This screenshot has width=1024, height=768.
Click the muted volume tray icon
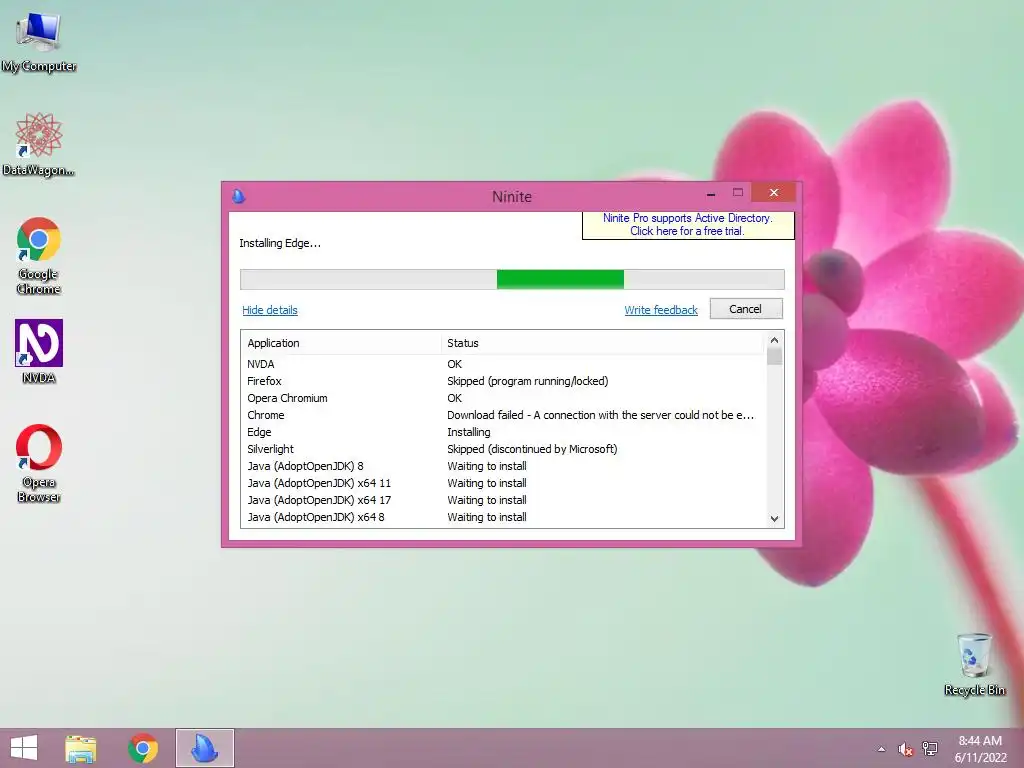tap(905, 749)
